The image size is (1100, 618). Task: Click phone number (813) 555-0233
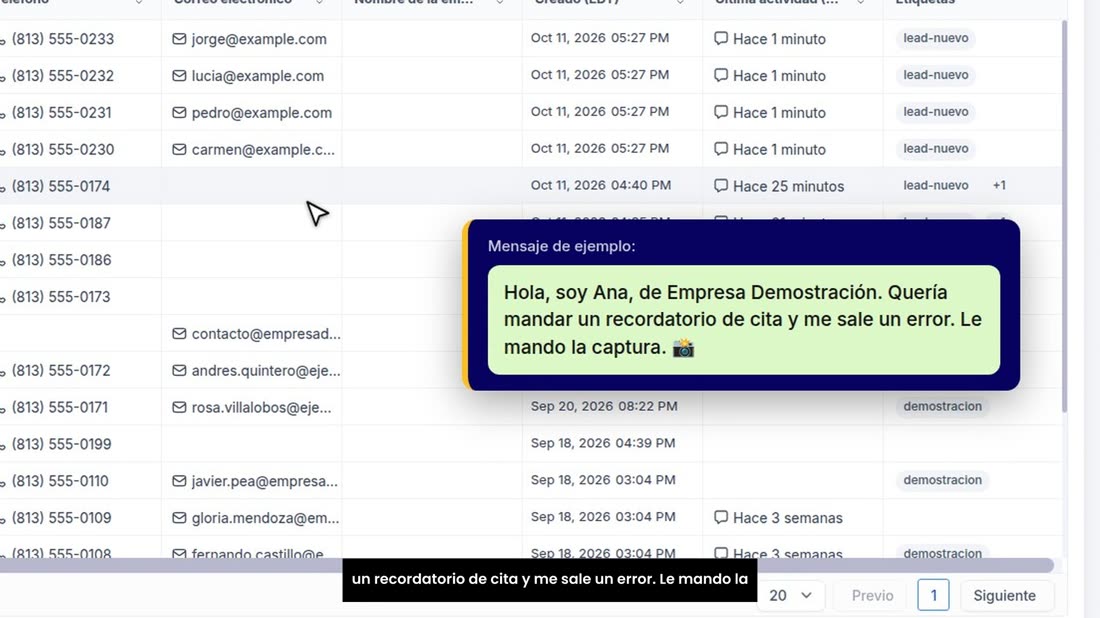(x=62, y=39)
